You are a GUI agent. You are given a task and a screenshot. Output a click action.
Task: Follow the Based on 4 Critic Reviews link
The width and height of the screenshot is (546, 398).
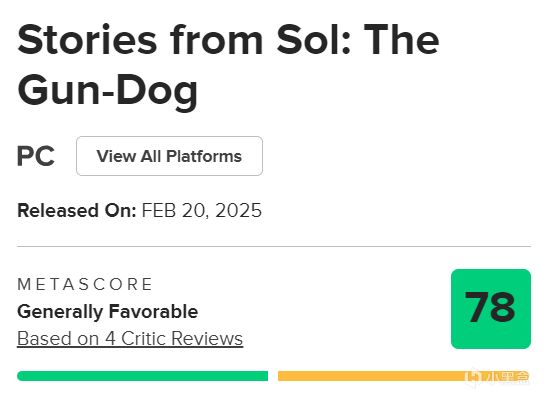(x=130, y=338)
